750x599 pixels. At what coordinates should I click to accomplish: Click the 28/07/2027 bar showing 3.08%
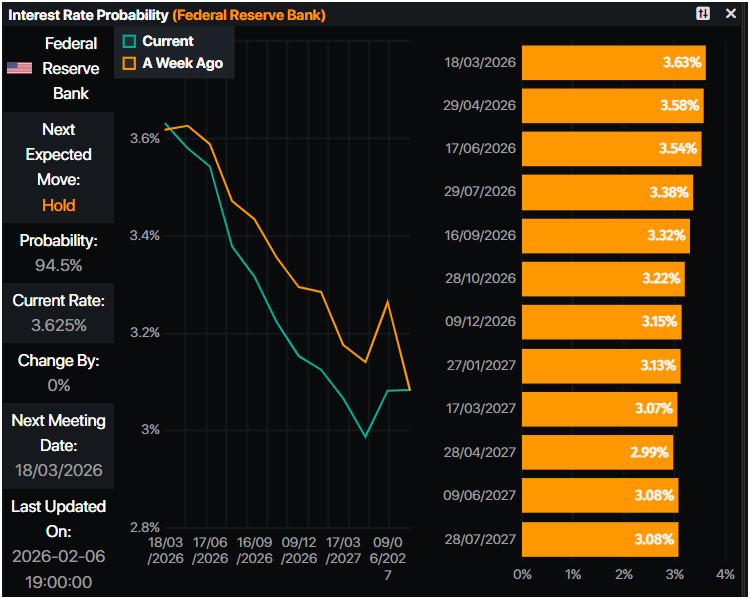[600, 539]
